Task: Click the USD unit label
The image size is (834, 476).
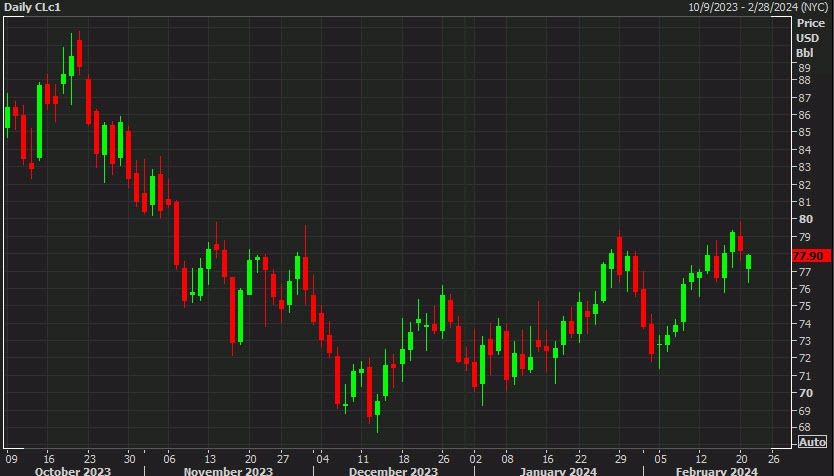Action: point(807,38)
